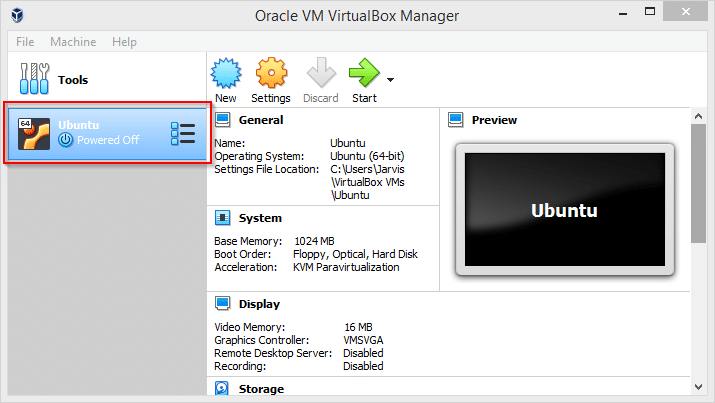Click the Preview panel icon

point(457,120)
